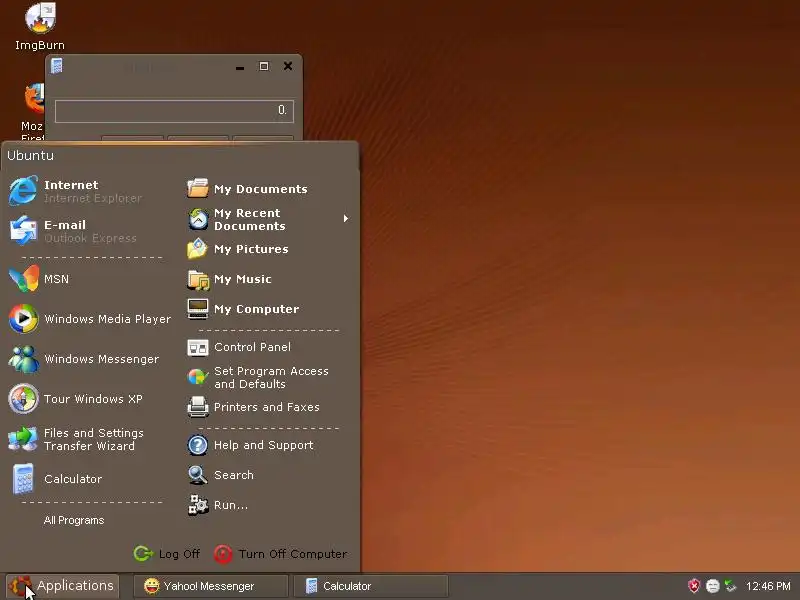Click the red Turn Off Computer icon
800x600 pixels.
pos(223,554)
